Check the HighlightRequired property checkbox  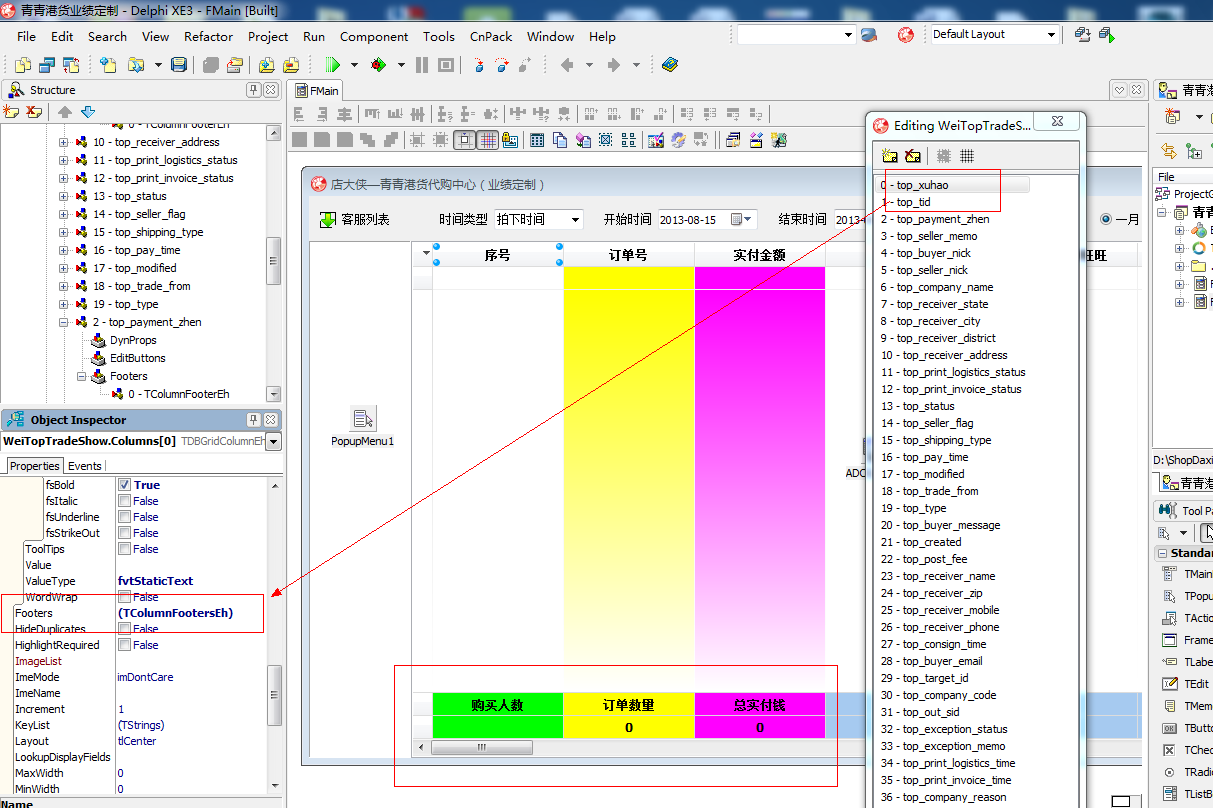pyautogui.click(x=125, y=645)
